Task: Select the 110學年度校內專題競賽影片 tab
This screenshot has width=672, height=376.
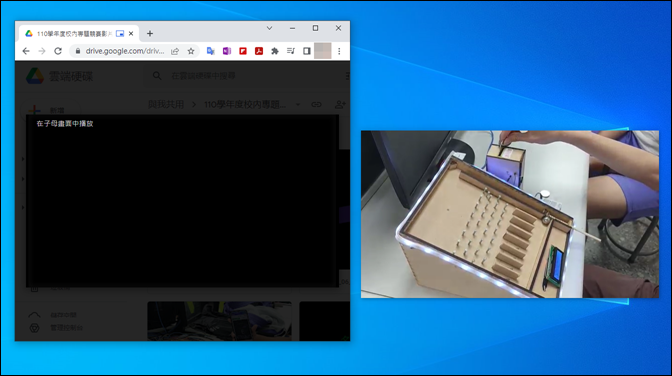Action: [74, 33]
